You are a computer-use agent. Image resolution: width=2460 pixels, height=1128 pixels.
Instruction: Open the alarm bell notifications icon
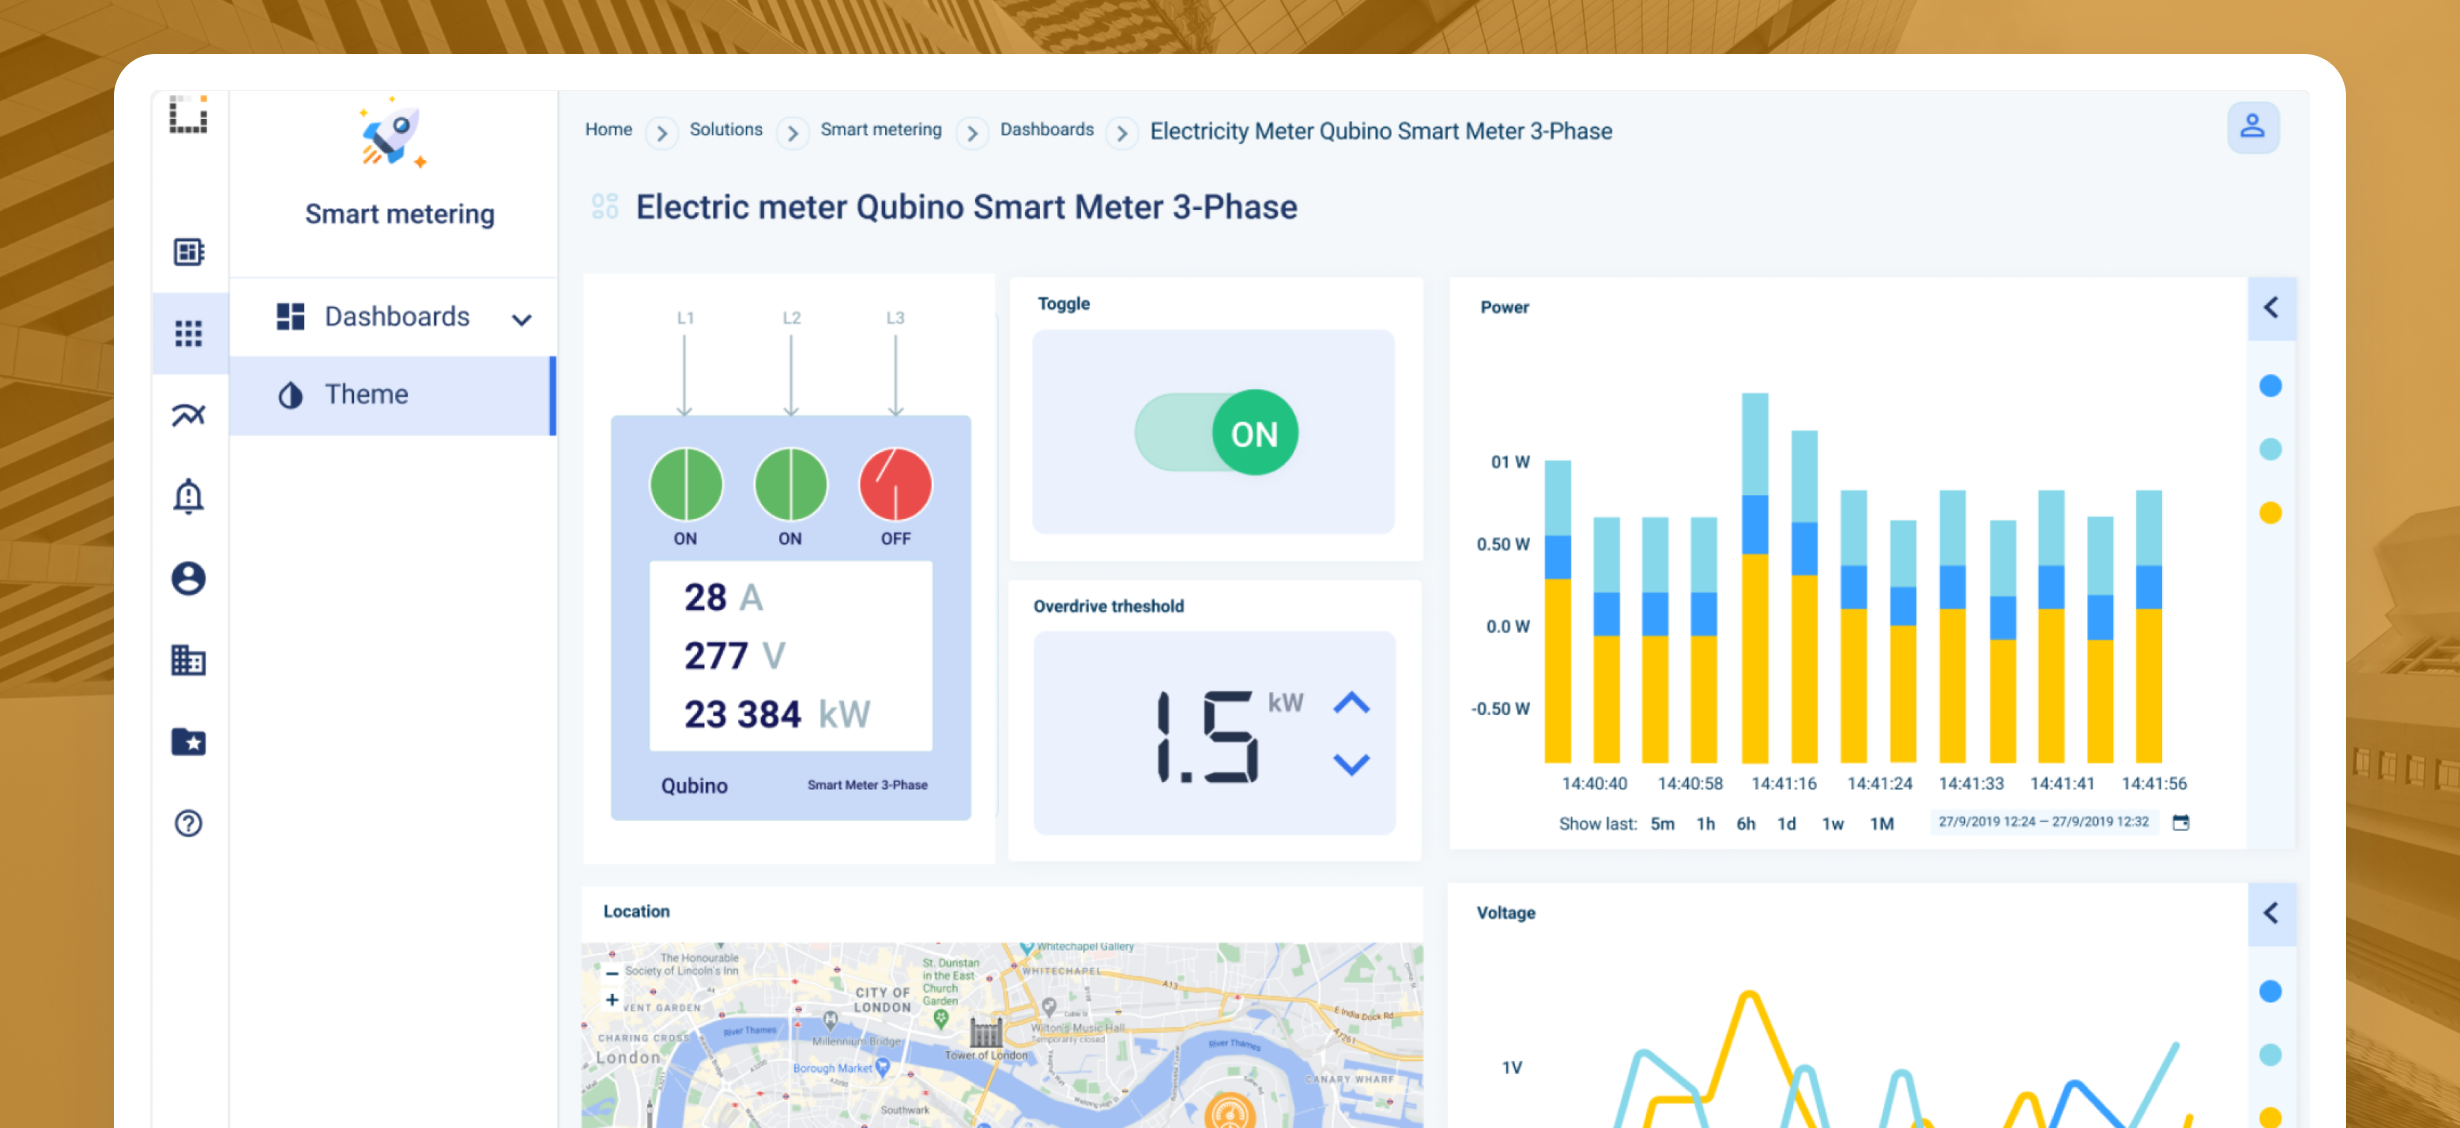(x=188, y=496)
